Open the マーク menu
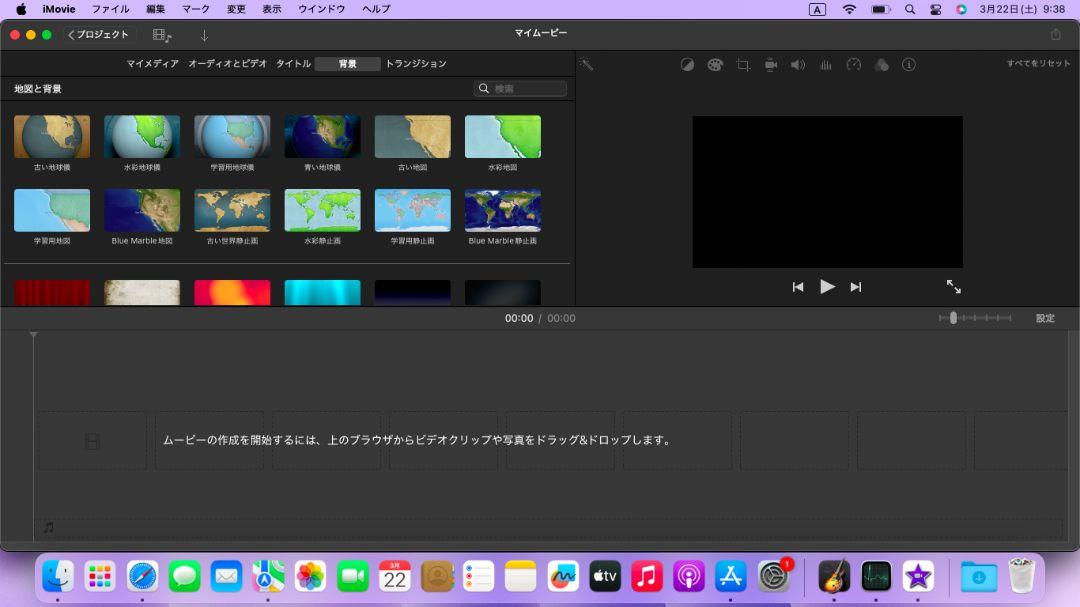The height and width of the screenshot is (607, 1080). coord(196,9)
